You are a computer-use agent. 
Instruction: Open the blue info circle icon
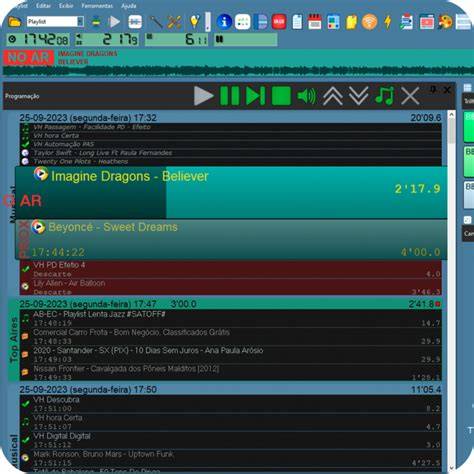point(224,22)
